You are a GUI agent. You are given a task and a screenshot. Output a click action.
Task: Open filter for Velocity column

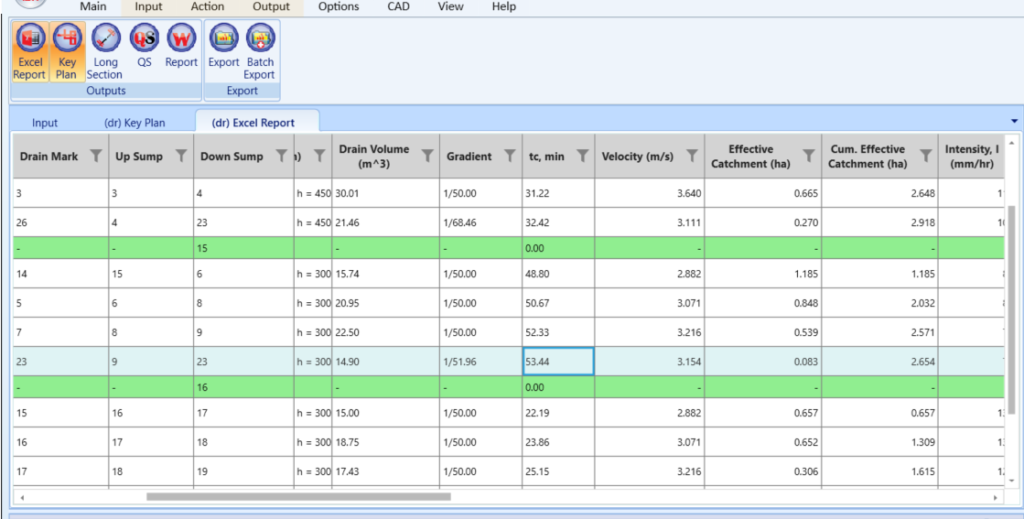692,155
